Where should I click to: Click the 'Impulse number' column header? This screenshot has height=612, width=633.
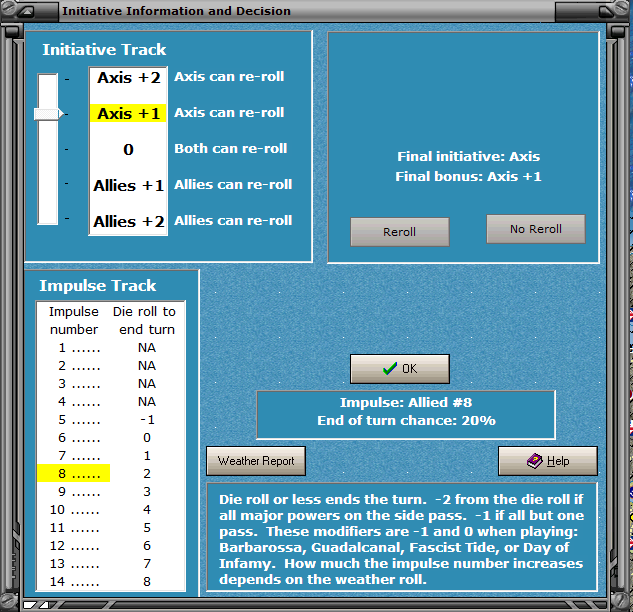click(x=73, y=321)
